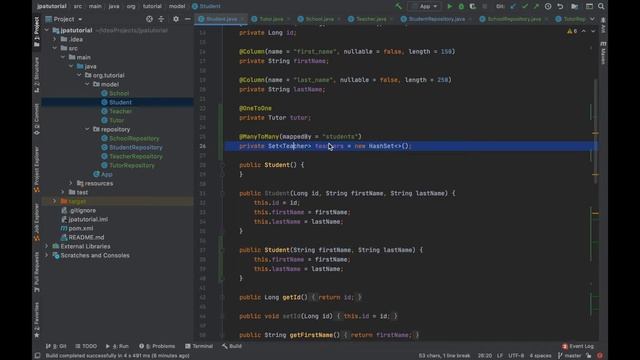
Task: Search everywhere with the magnifier icon
Action: (x=601, y=6)
